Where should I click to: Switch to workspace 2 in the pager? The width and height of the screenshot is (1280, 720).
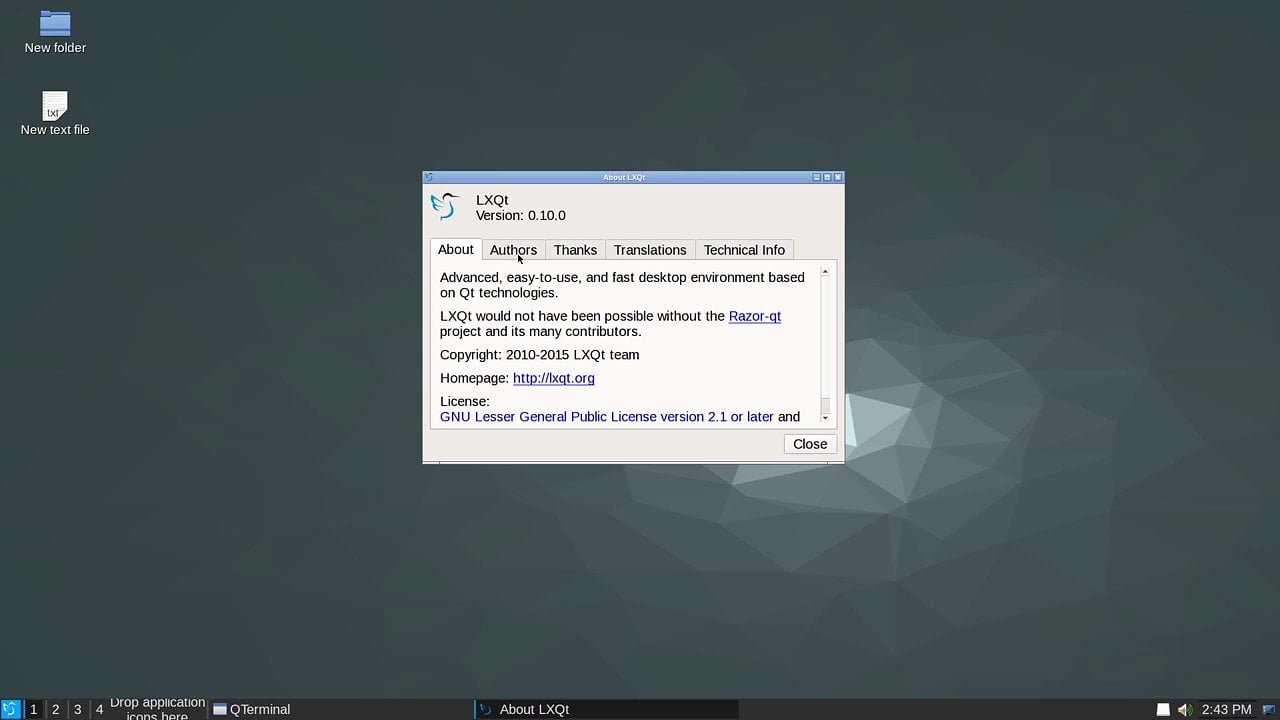[55, 709]
